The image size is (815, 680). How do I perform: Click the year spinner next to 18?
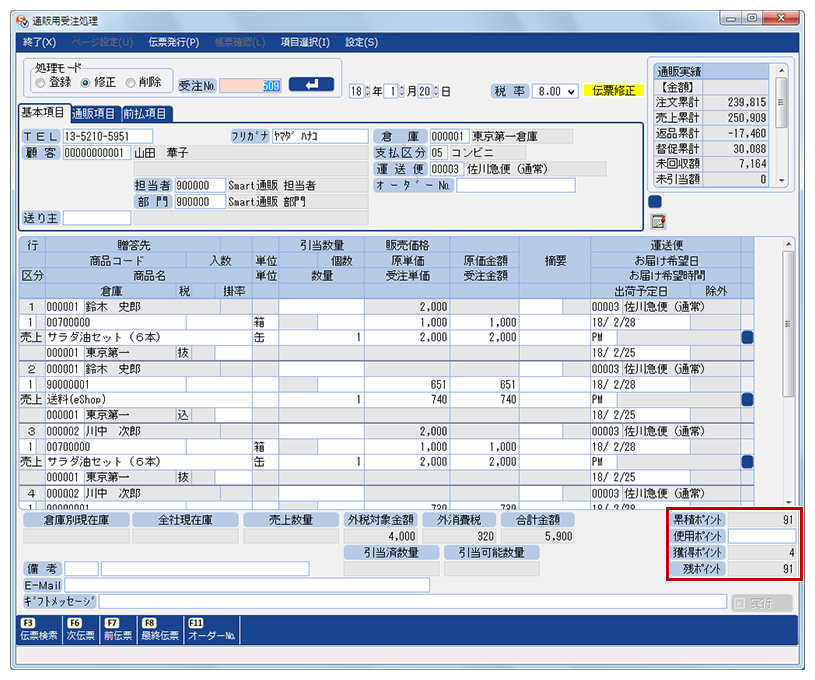coord(367,91)
